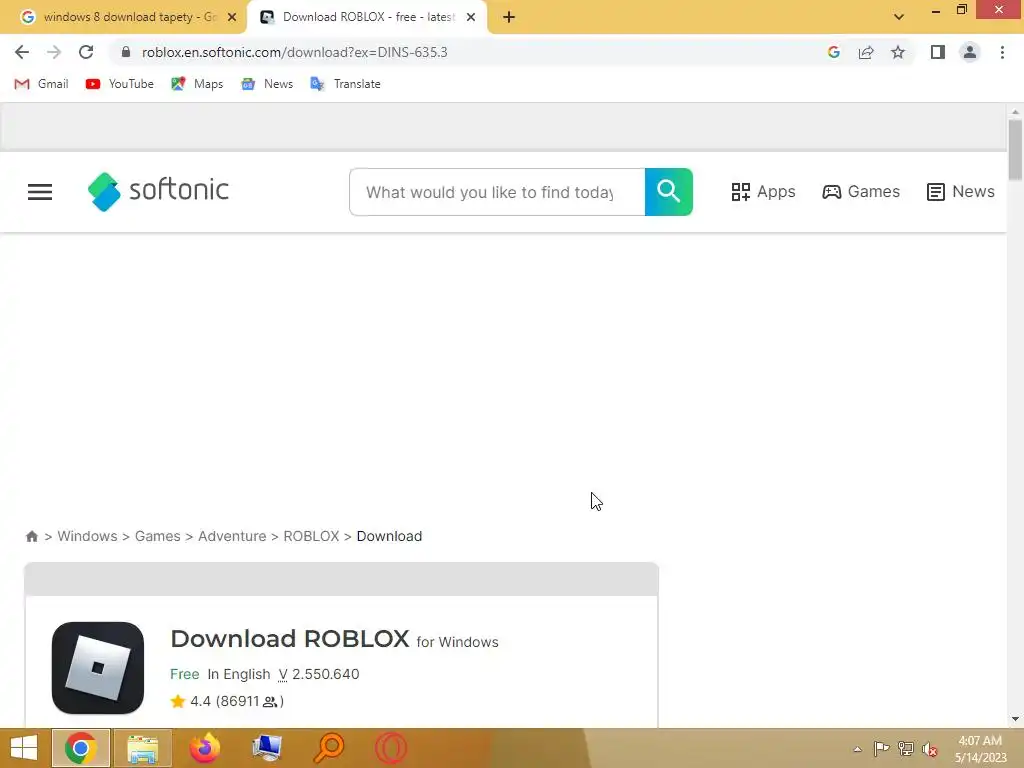Click the home icon in the breadcrumb
Image resolution: width=1024 pixels, height=768 pixels.
tap(31, 536)
